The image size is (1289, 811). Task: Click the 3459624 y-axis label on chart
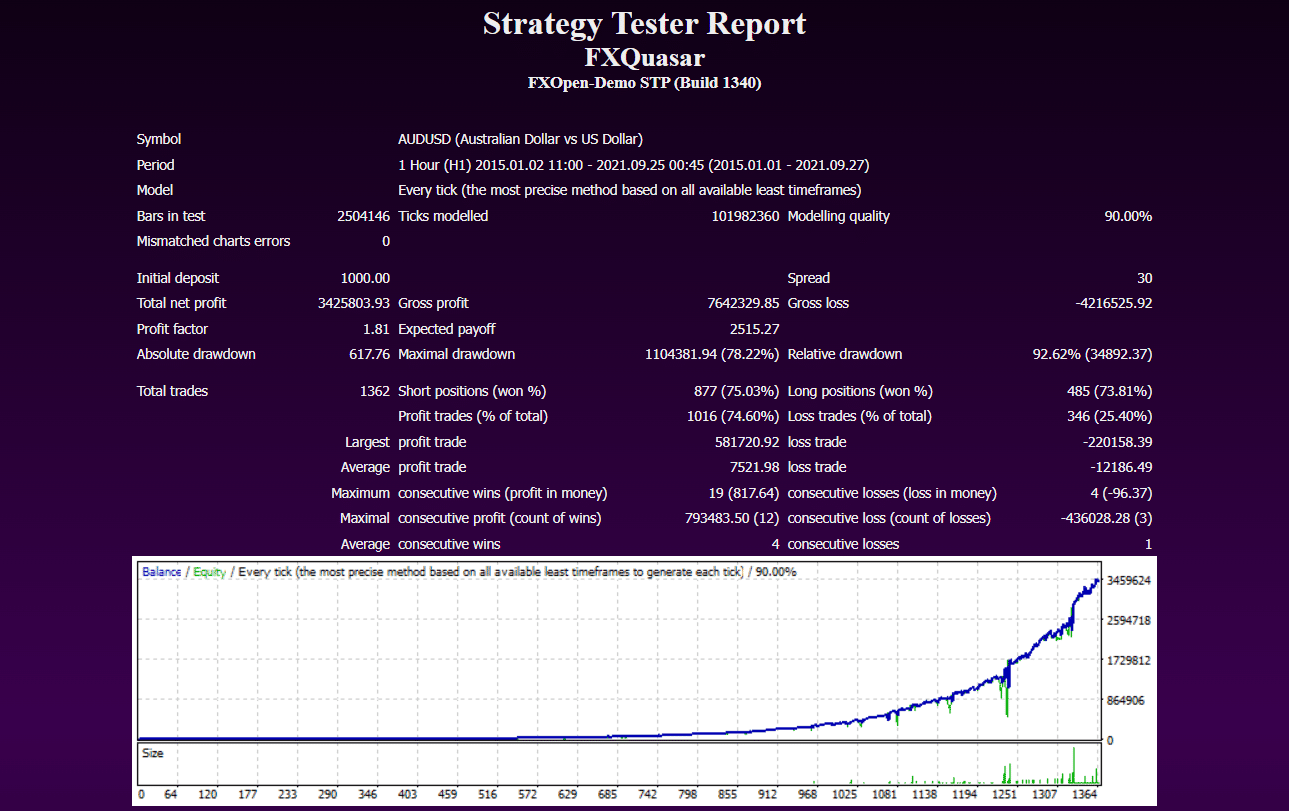pos(1128,580)
